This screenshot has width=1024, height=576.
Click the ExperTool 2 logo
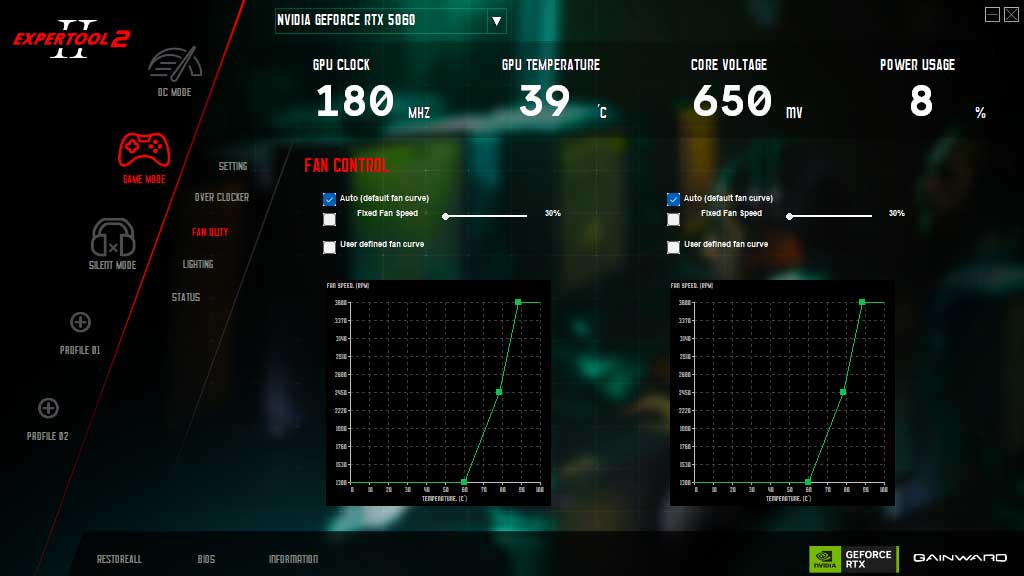coord(71,38)
